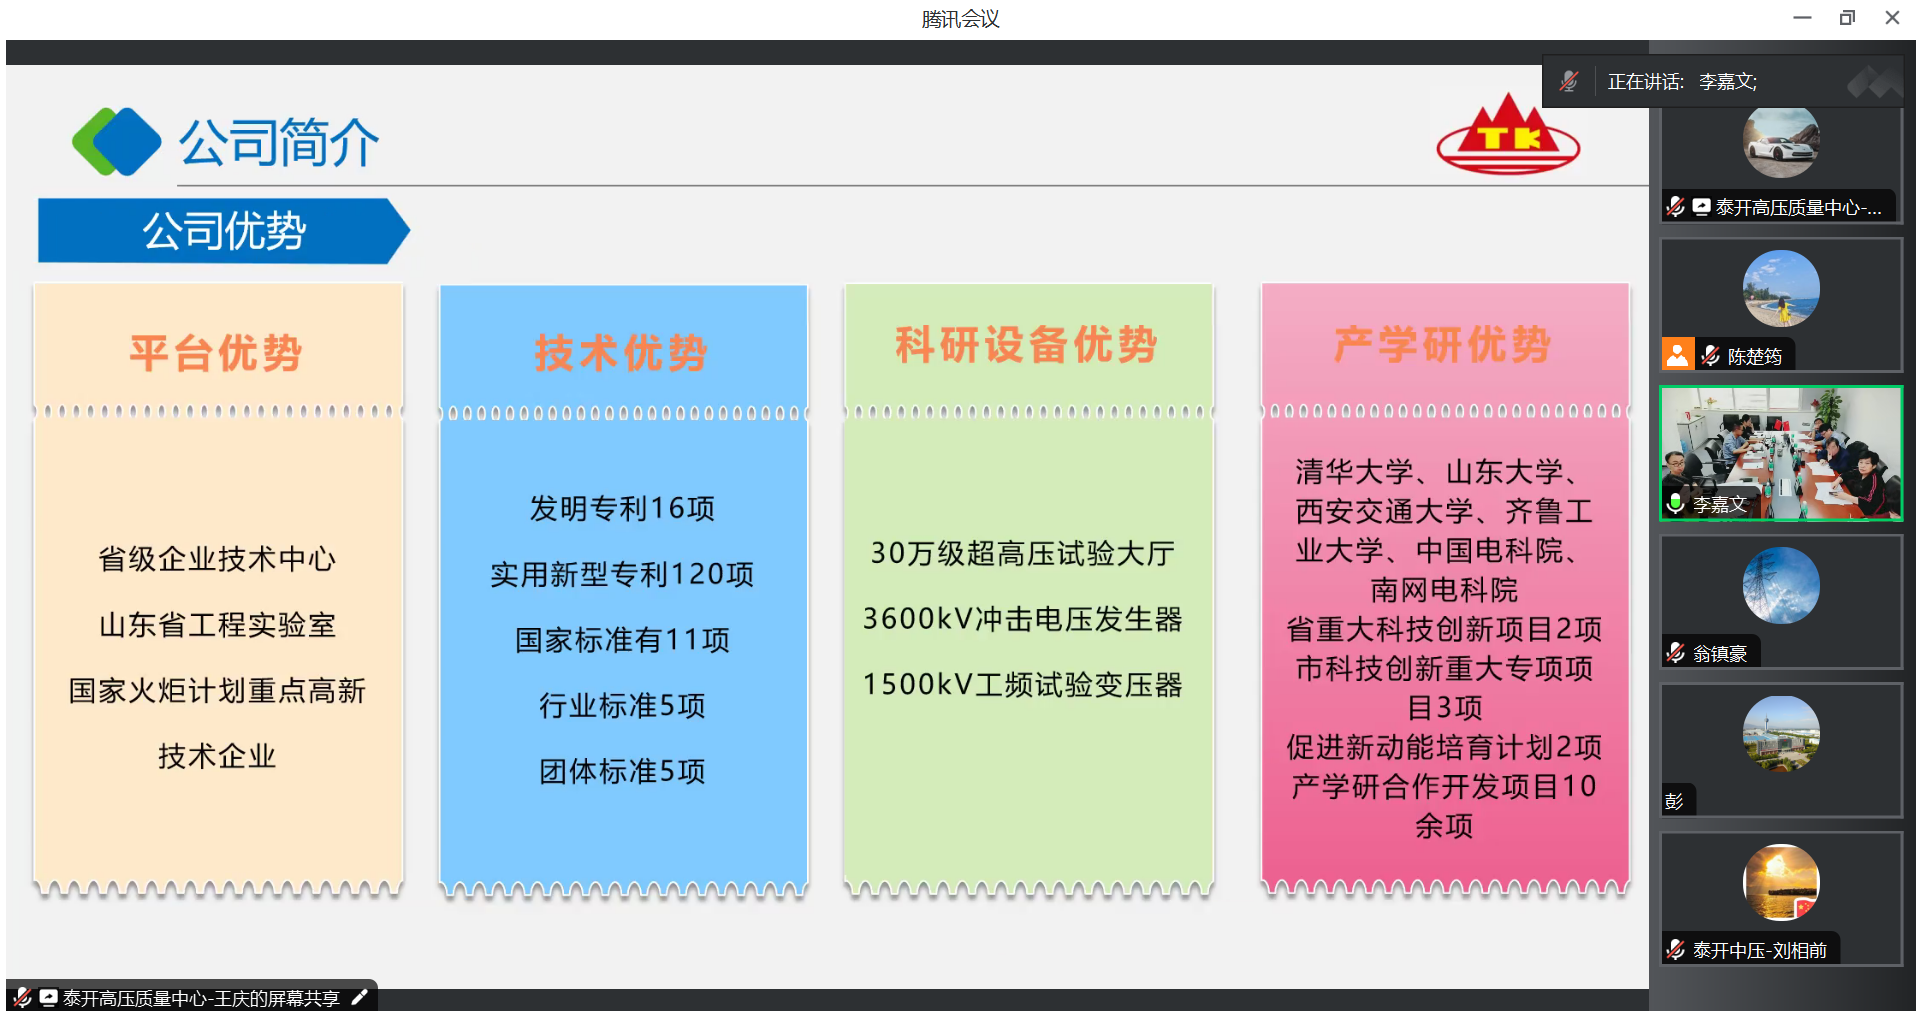Image resolution: width=1920 pixels, height=1011 pixels.
Task: Open the 李嘉文 meeting room video thumbnail
Action: coord(1781,453)
